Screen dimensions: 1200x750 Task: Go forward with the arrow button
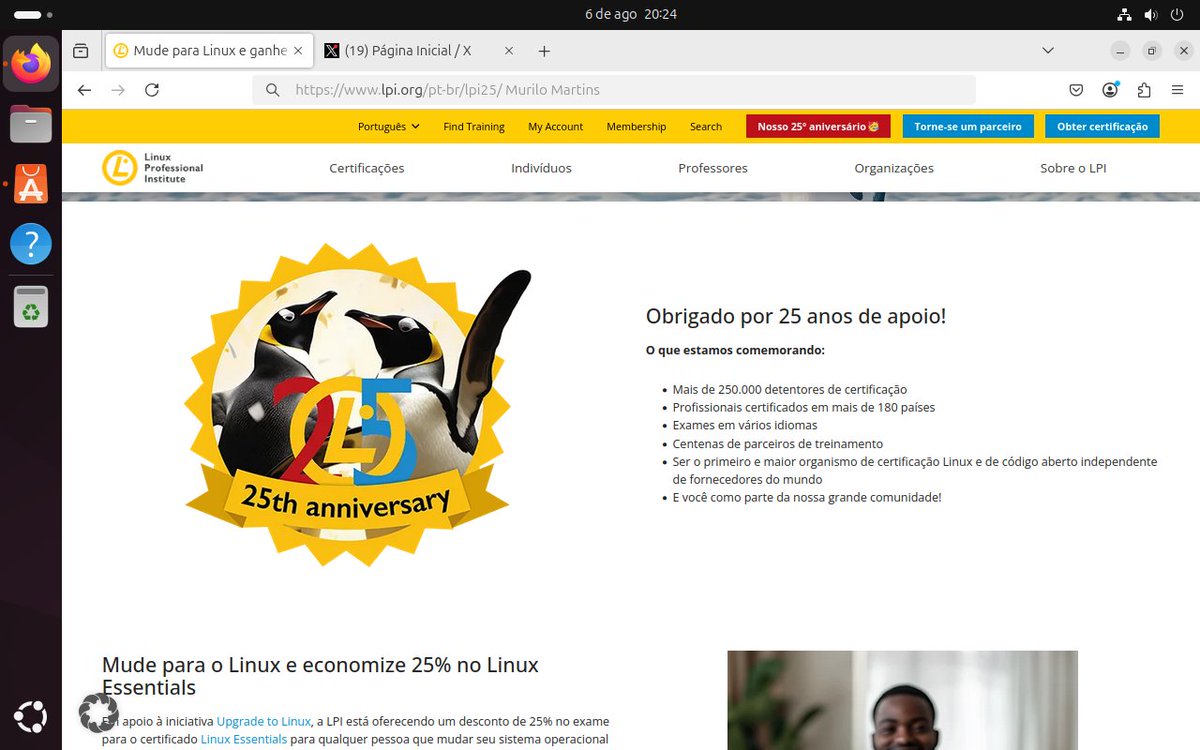coord(118,90)
